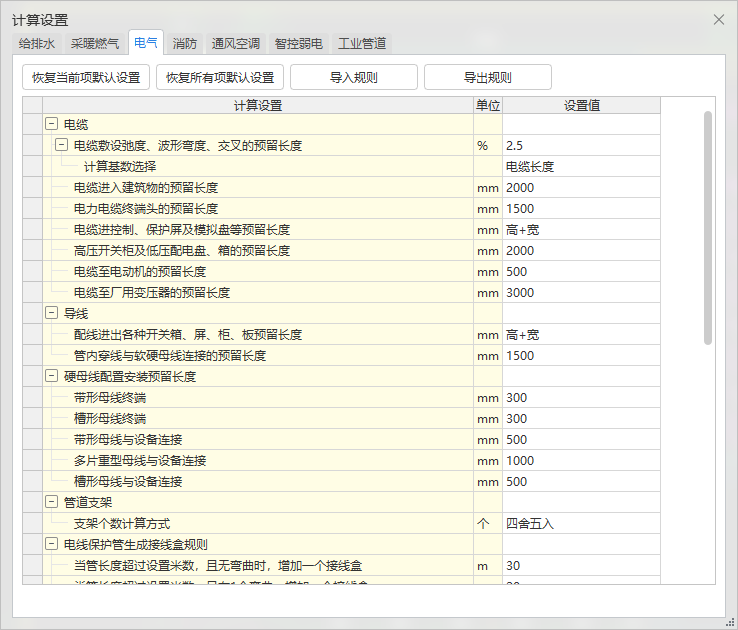738x630 pixels.
Task: Select the 支架个数计算方式 value 四舍五入
Action: (579, 523)
